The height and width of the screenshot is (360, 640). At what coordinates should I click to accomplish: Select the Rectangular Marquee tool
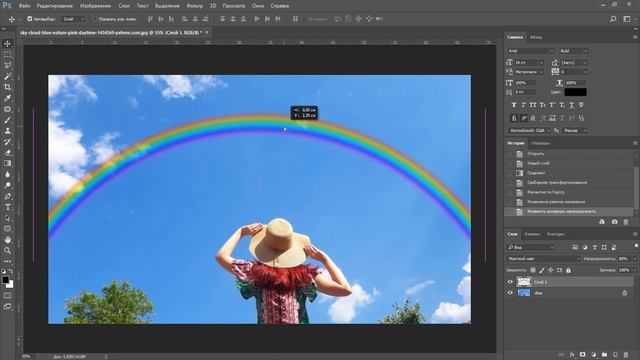click(x=7, y=54)
